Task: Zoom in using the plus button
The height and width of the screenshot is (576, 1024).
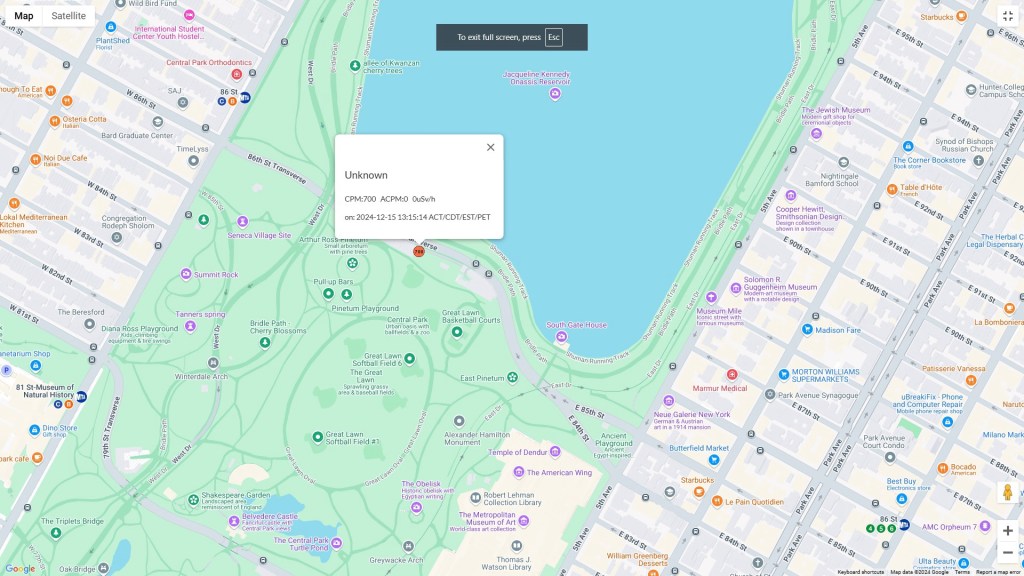Action: coord(1007,530)
